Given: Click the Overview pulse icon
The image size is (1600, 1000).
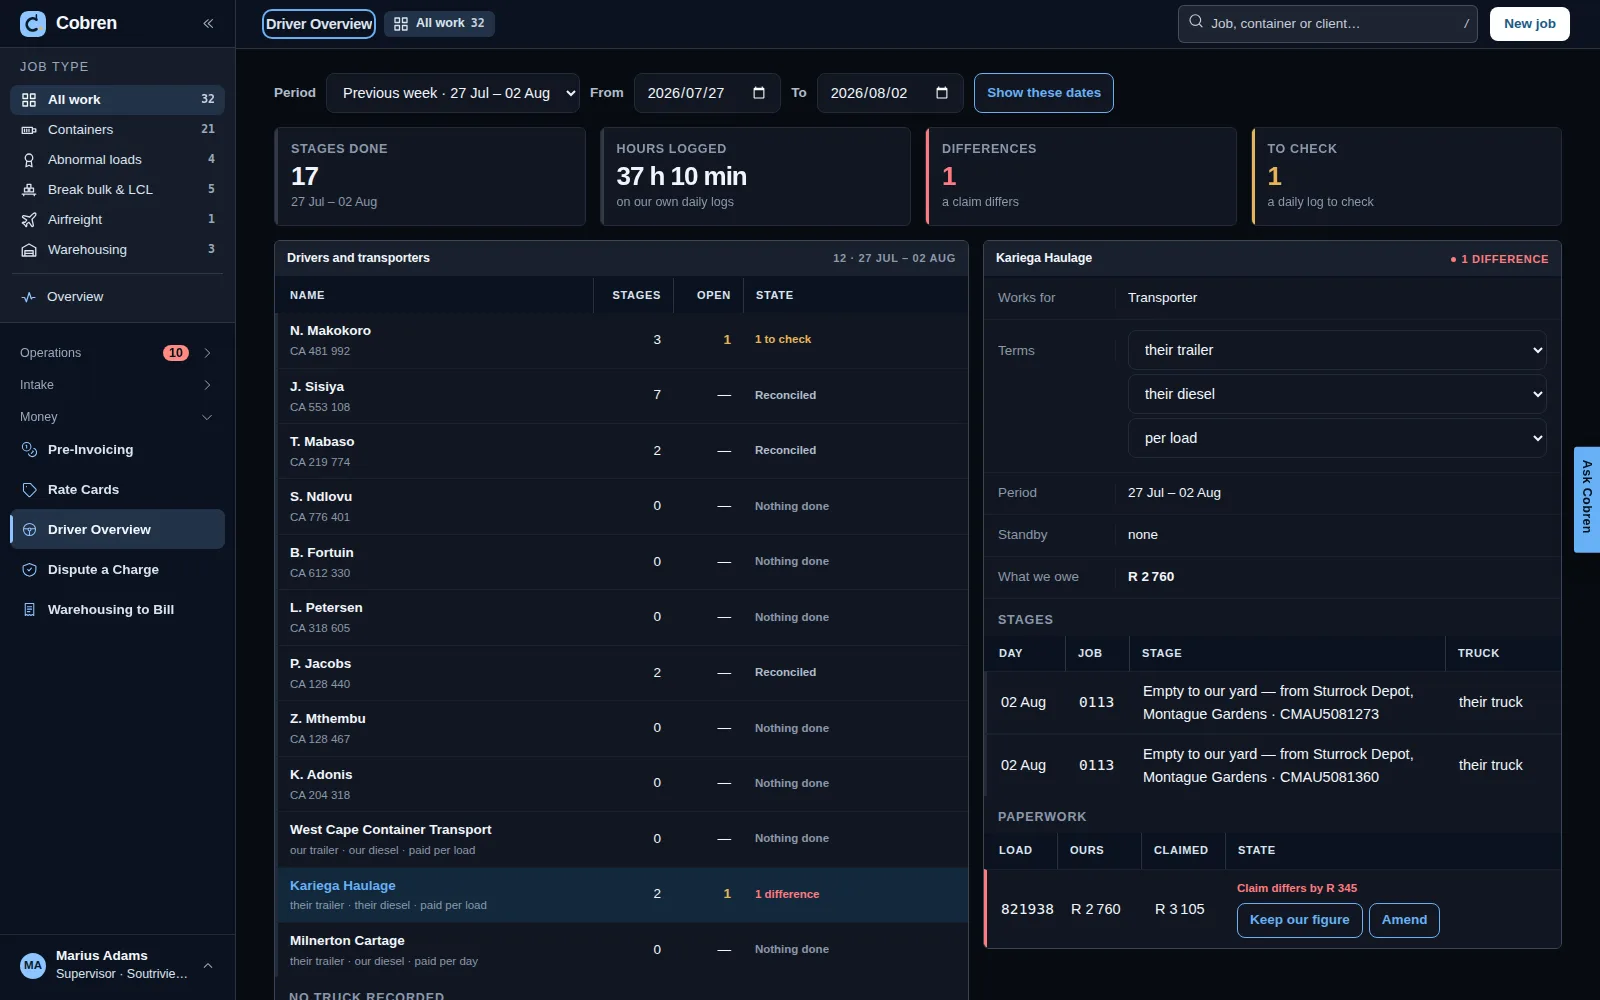Looking at the screenshot, I should point(29,297).
